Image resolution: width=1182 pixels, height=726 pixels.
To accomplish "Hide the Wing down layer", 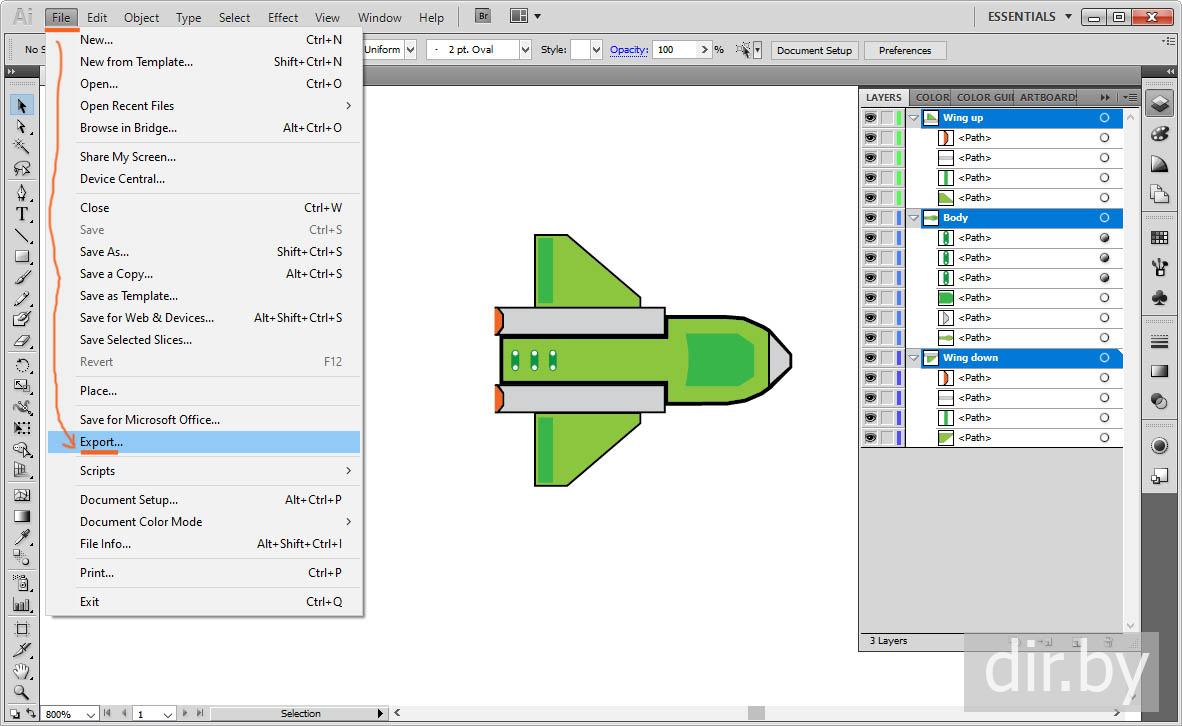I will point(870,358).
